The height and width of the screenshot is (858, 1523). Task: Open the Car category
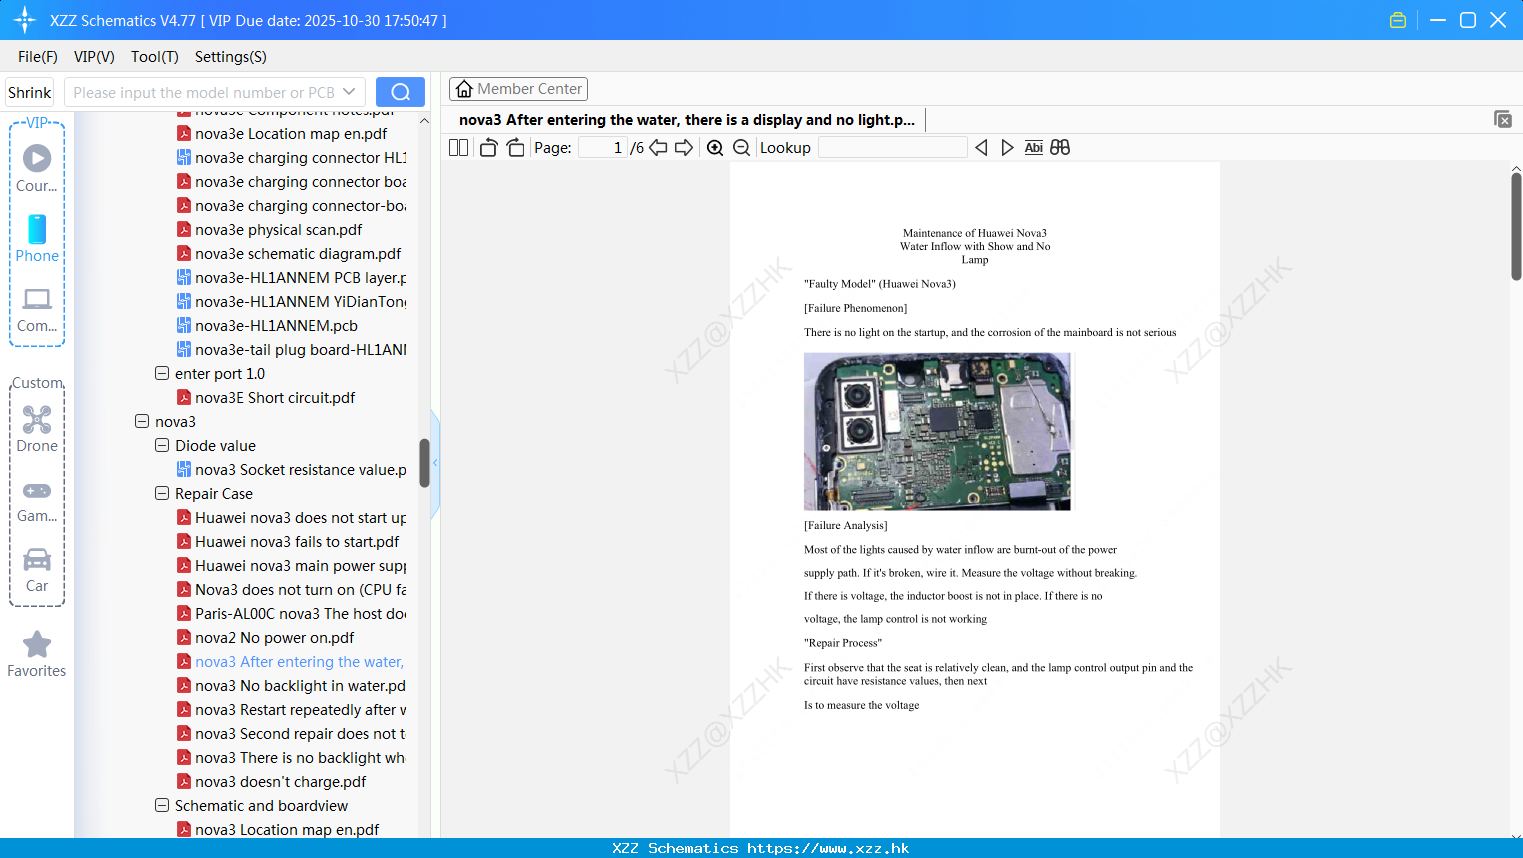click(37, 570)
